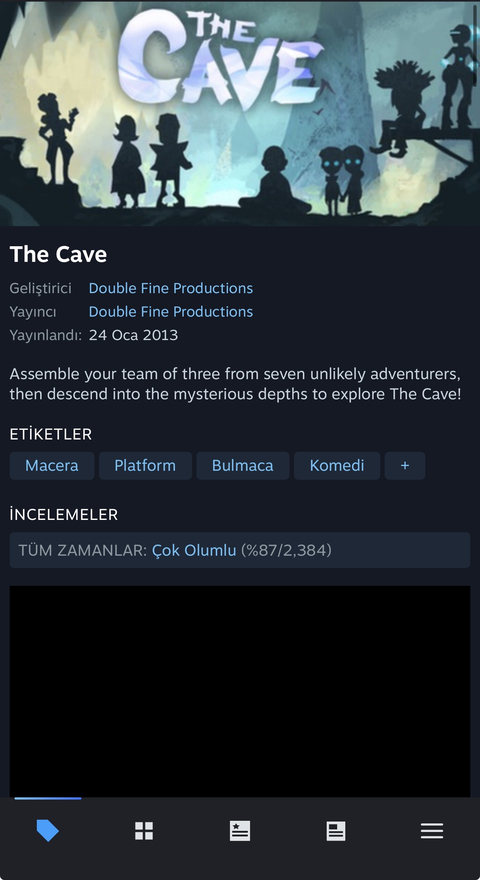Viewport: 480px width, 880px height.
Task: Open the Yayıncı Double Fine Productions link
Action: pos(171,311)
